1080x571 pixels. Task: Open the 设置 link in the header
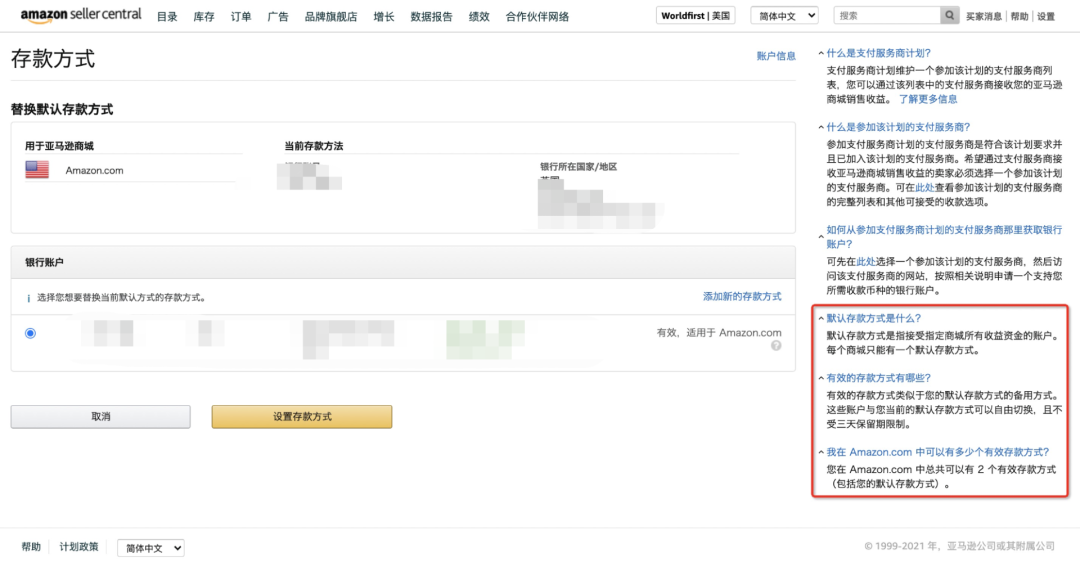coord(1046,16)
